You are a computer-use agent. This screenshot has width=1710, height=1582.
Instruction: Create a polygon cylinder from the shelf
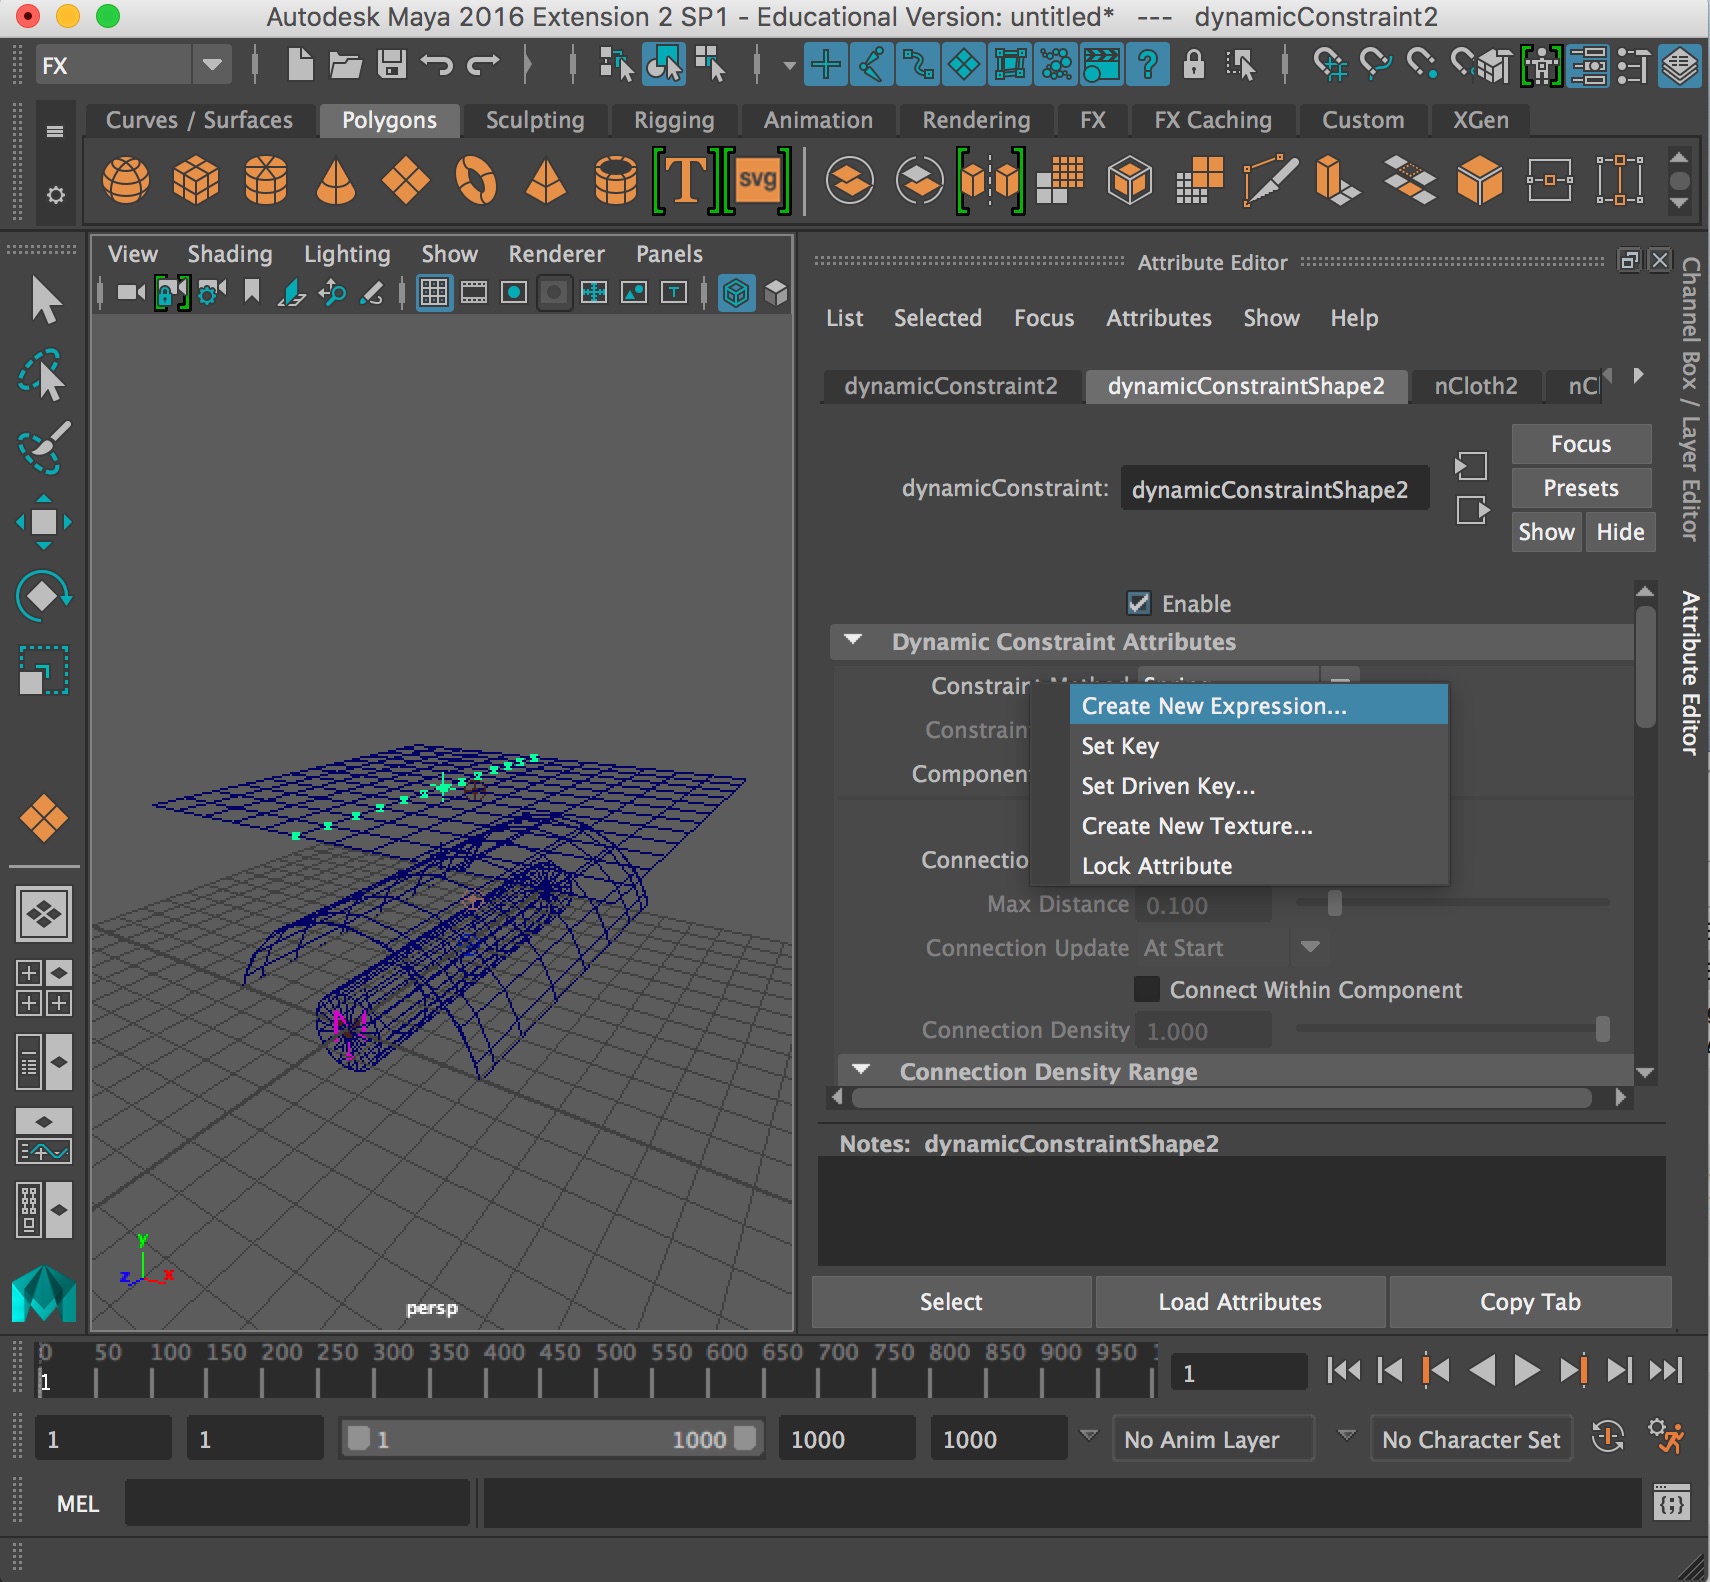pyautogui.click(x=266, y=181)
